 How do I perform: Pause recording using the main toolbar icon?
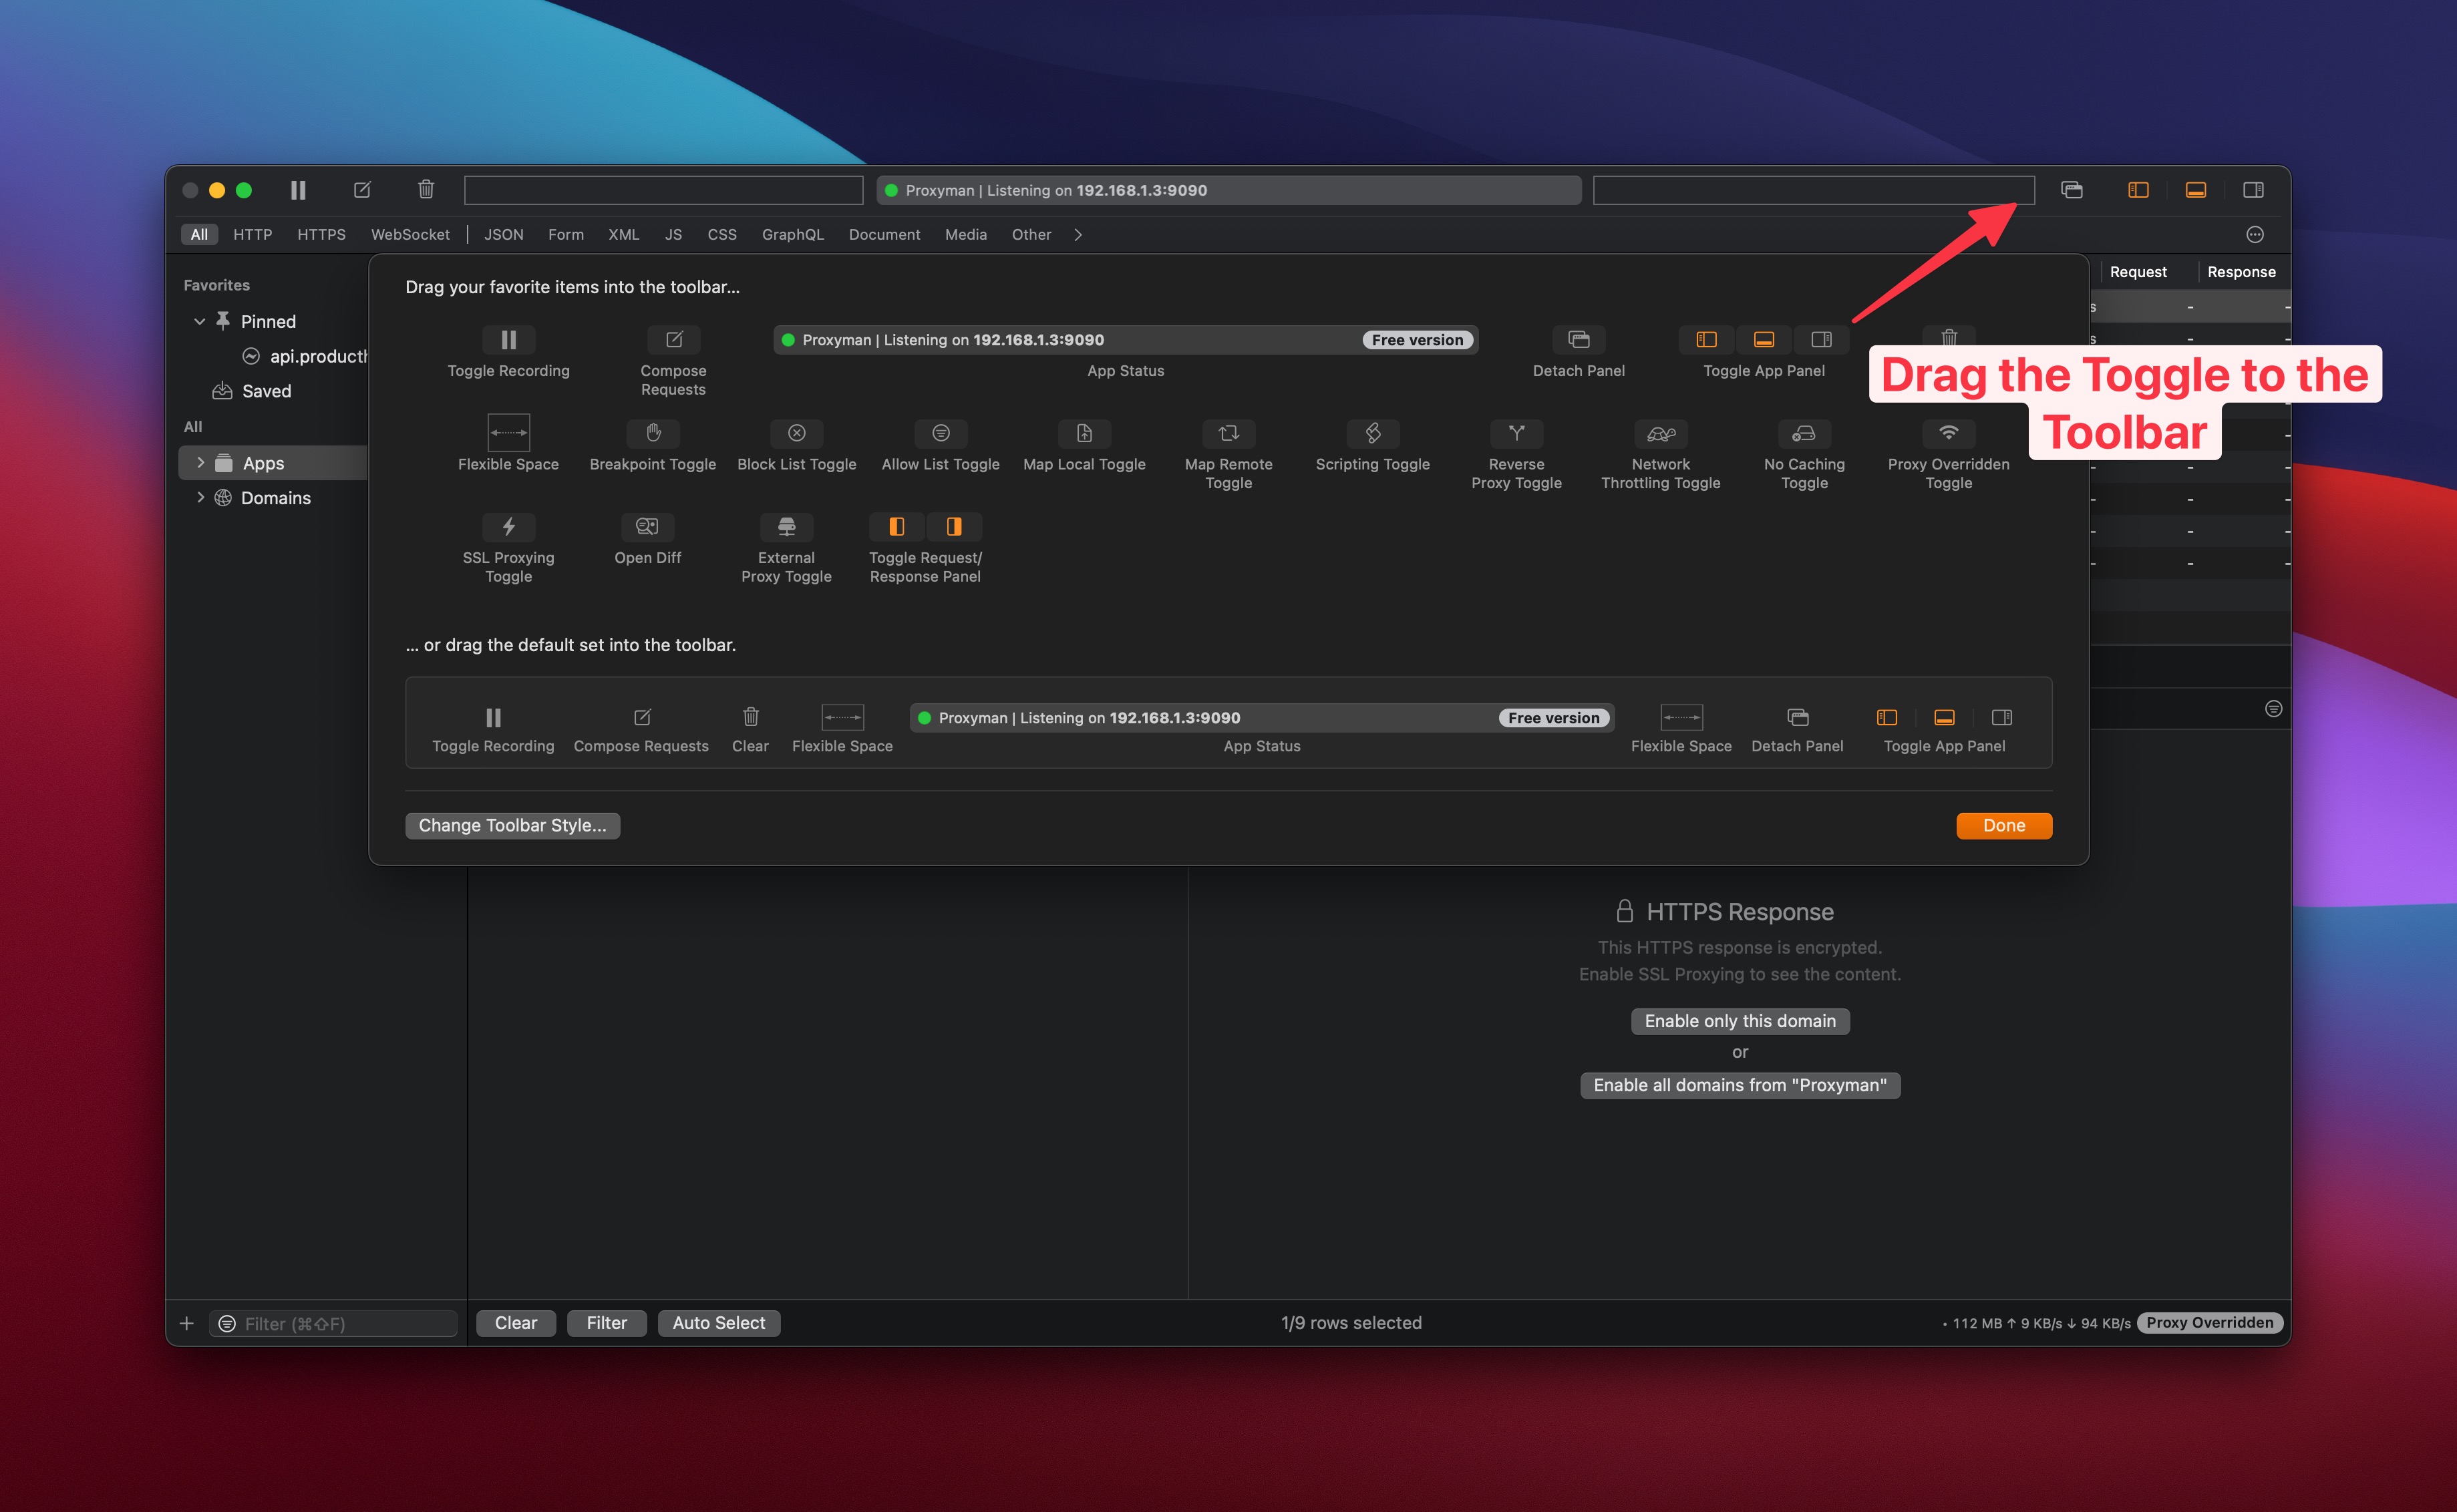coord(298,190)
